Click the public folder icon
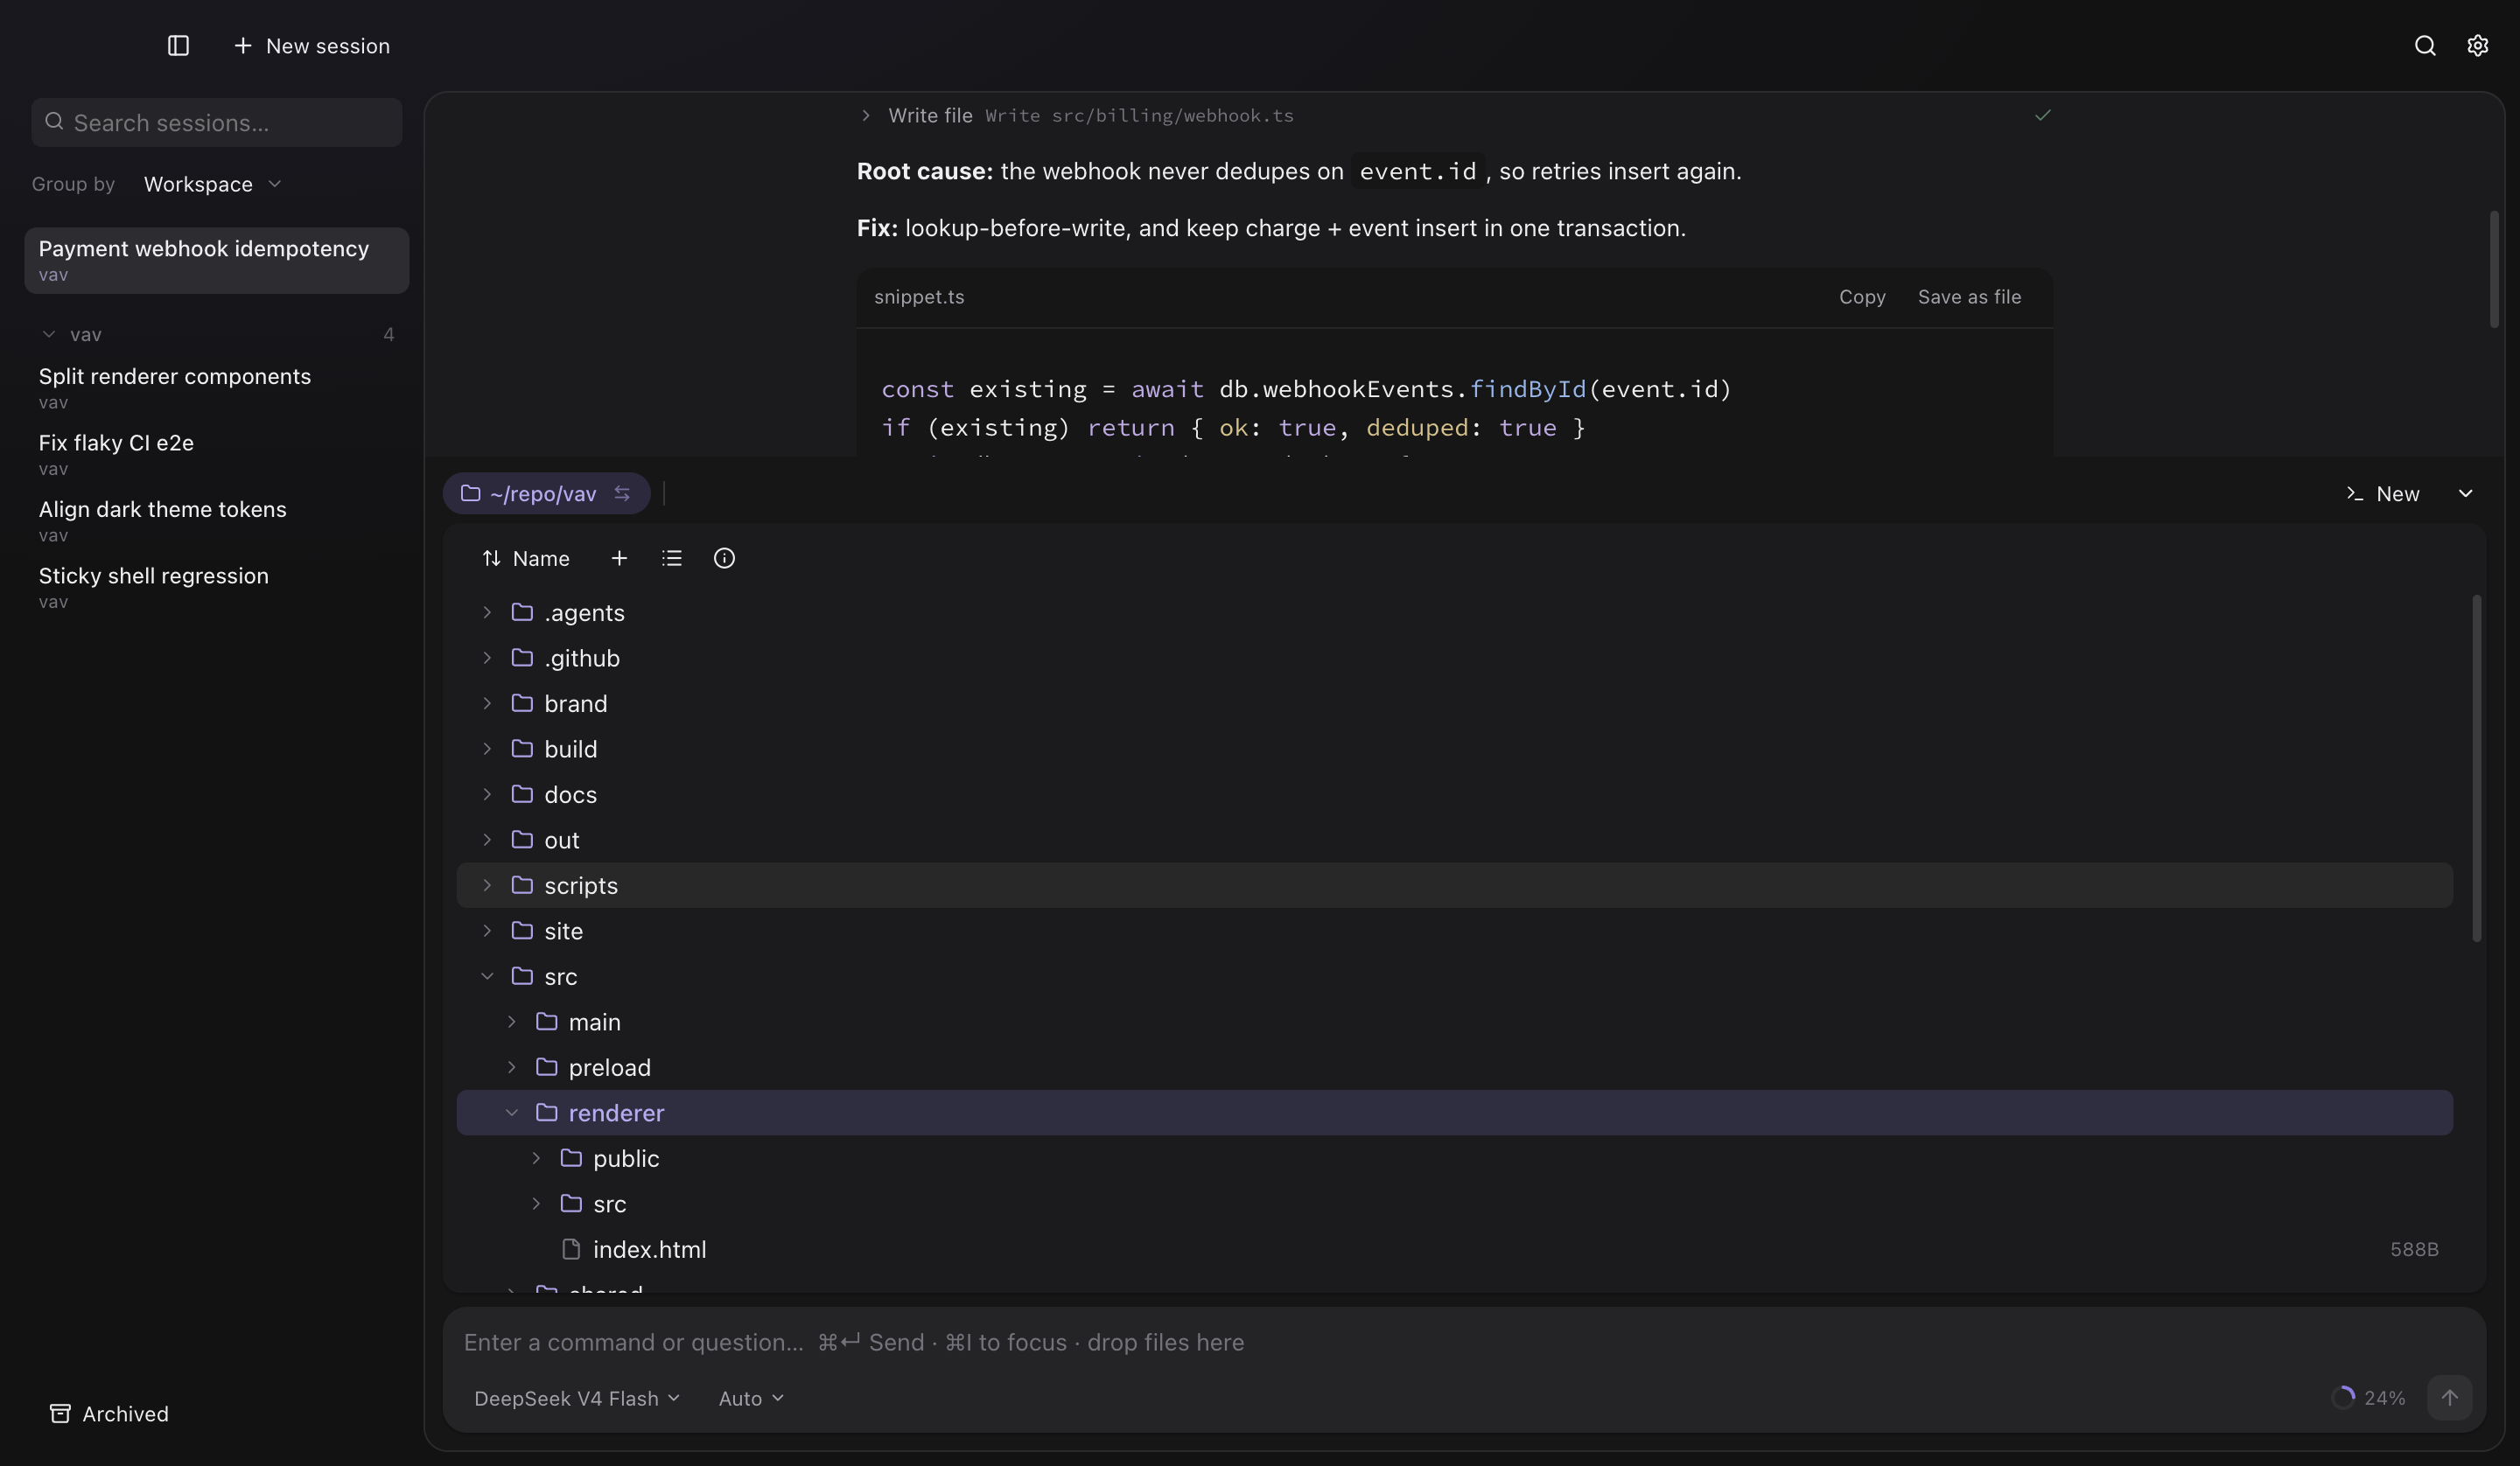Viewport: 2520px width, 1466px height. [x=571, y=1158]
